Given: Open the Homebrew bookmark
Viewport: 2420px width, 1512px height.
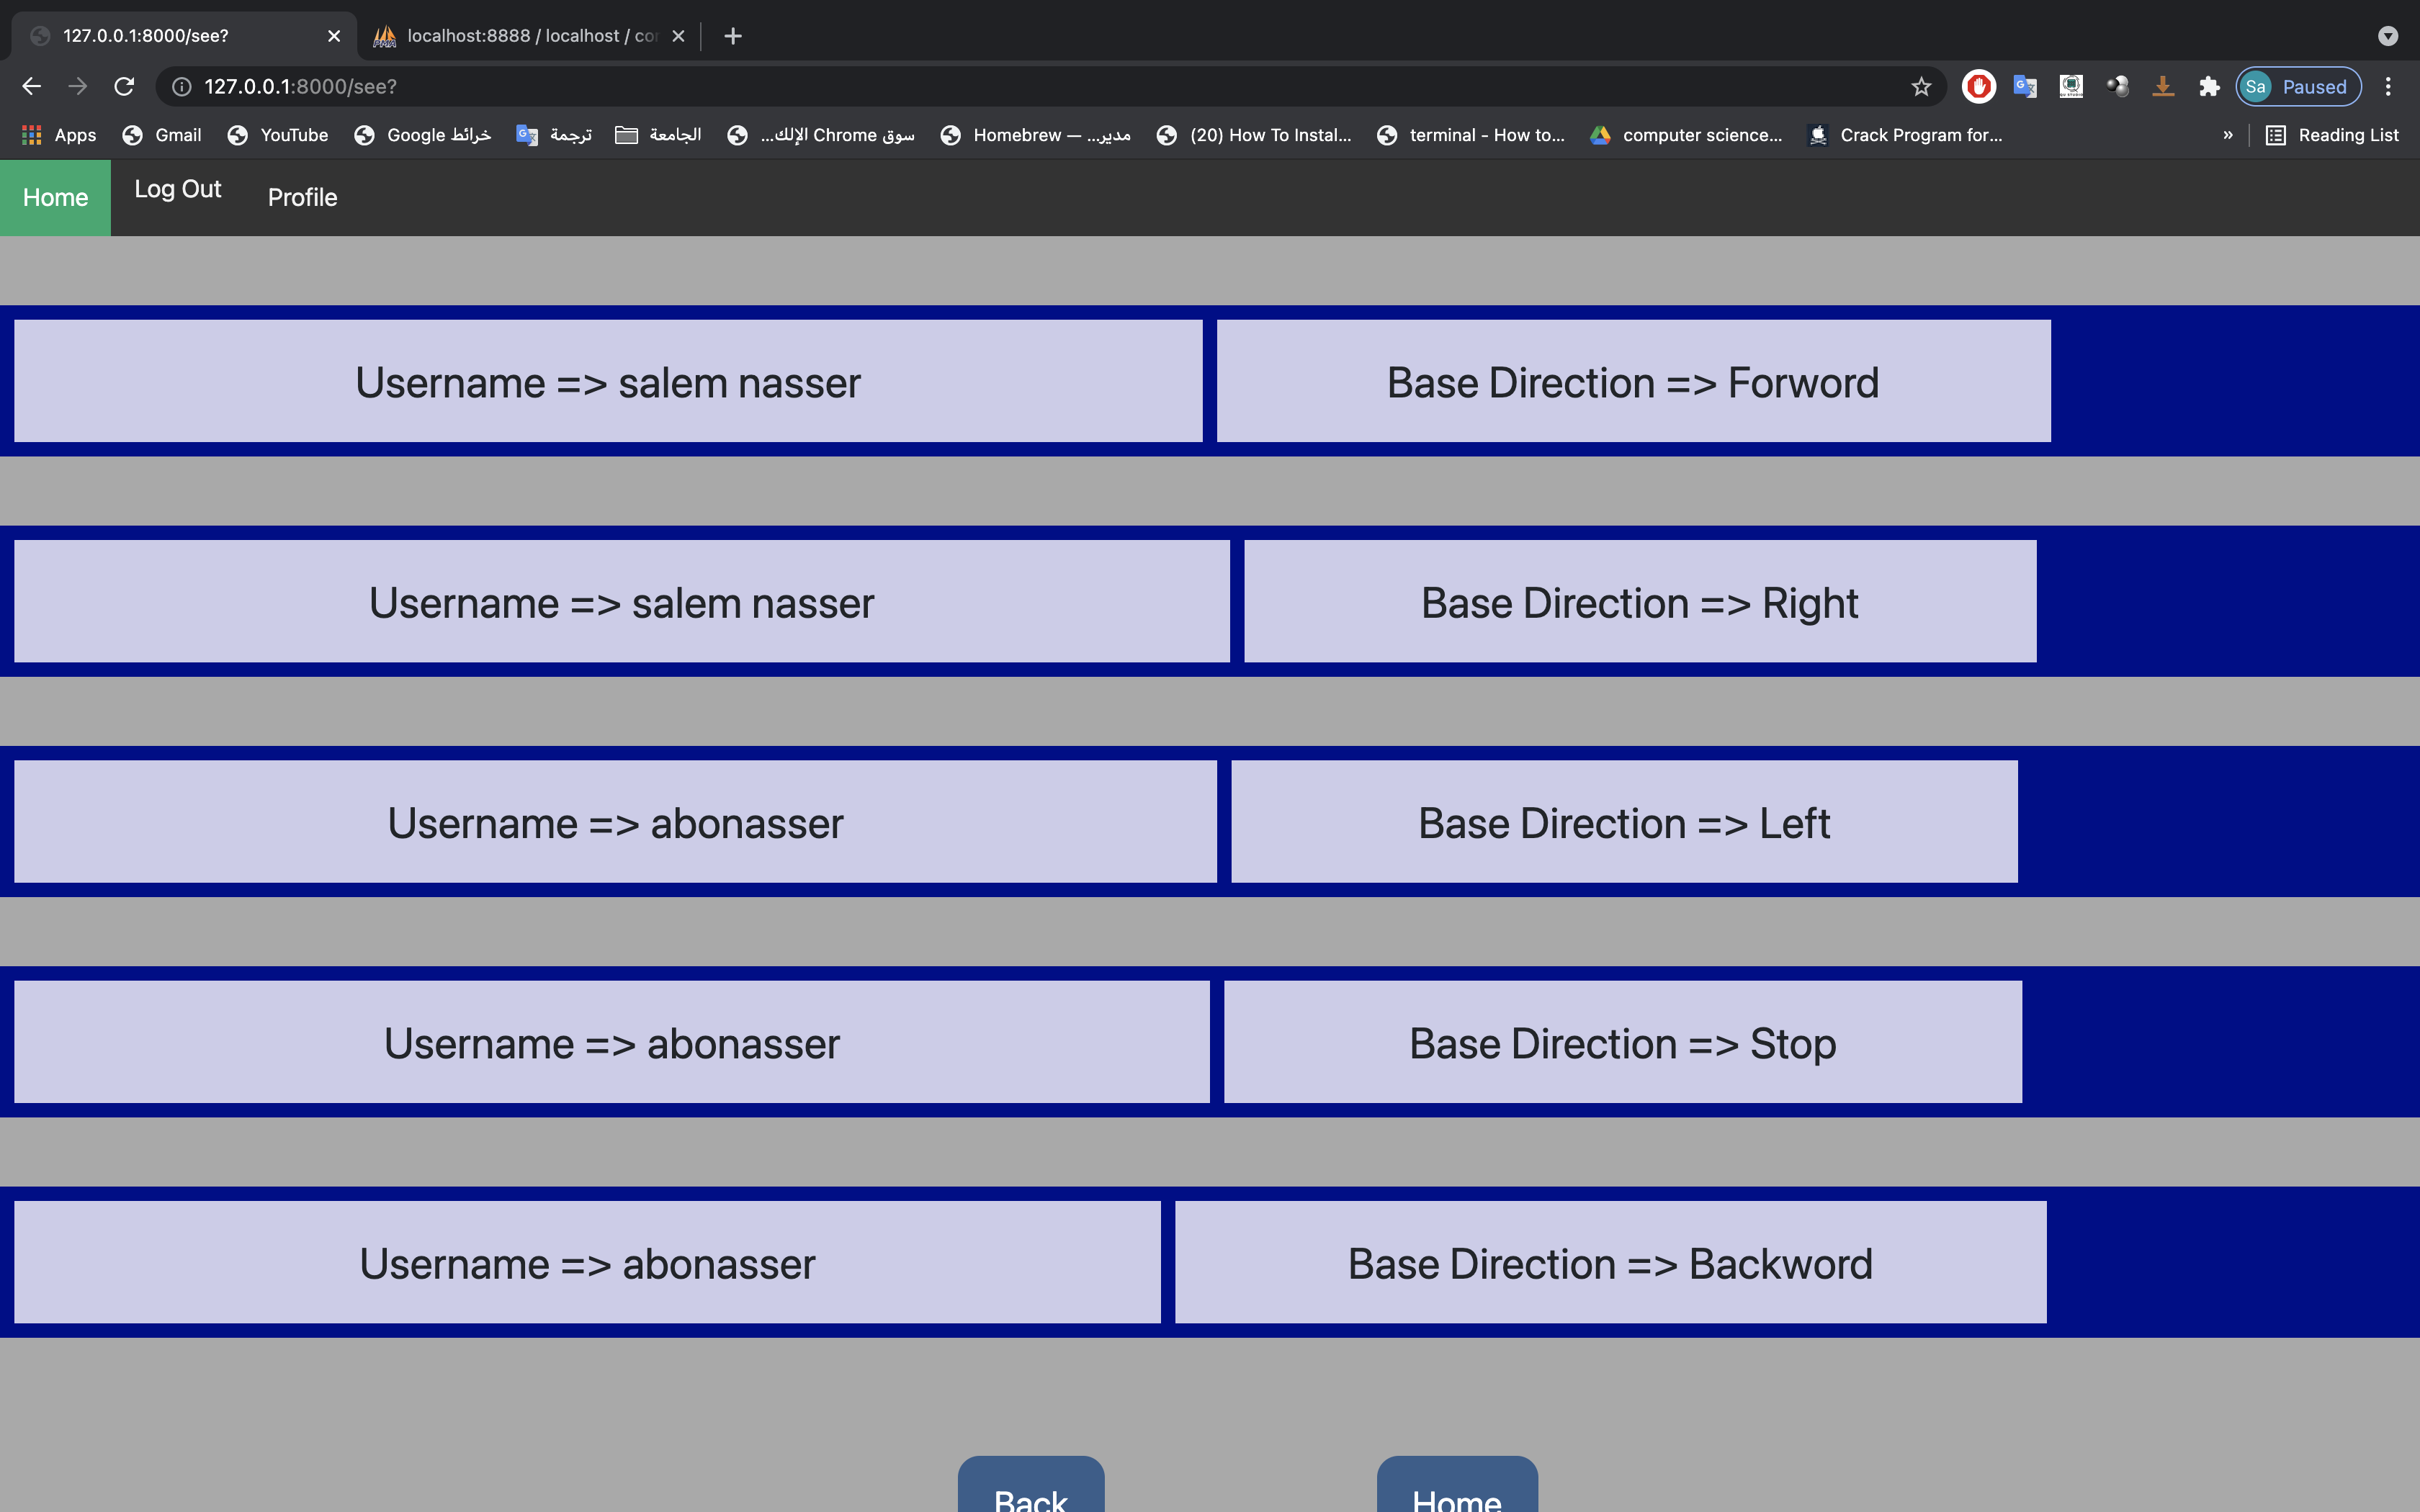Looking at the screenshot, I should point(1036,135).
